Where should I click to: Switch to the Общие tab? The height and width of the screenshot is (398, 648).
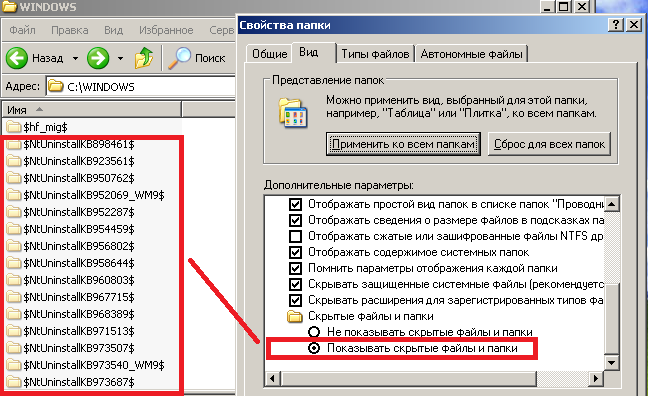pyautogui.click(x=269, y=54)
